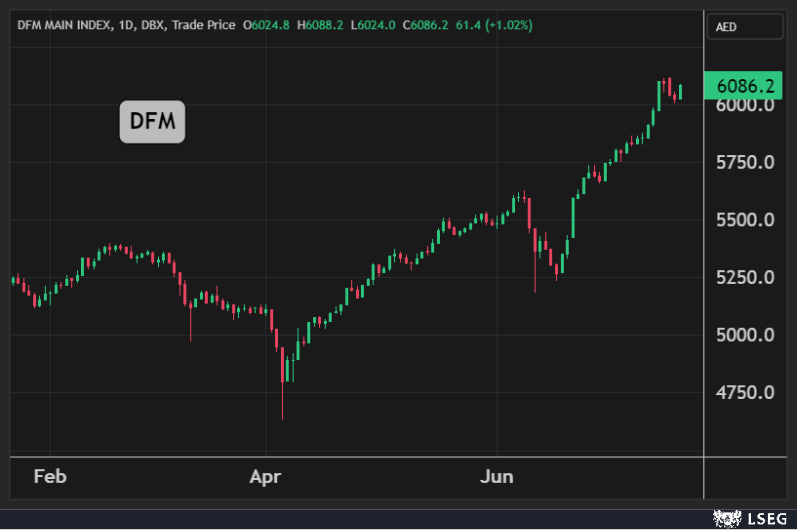Click the Jun marker on time axis
The width and height of the screenshot is (797, 530).
pyautogui.click(x=497, y=476)
